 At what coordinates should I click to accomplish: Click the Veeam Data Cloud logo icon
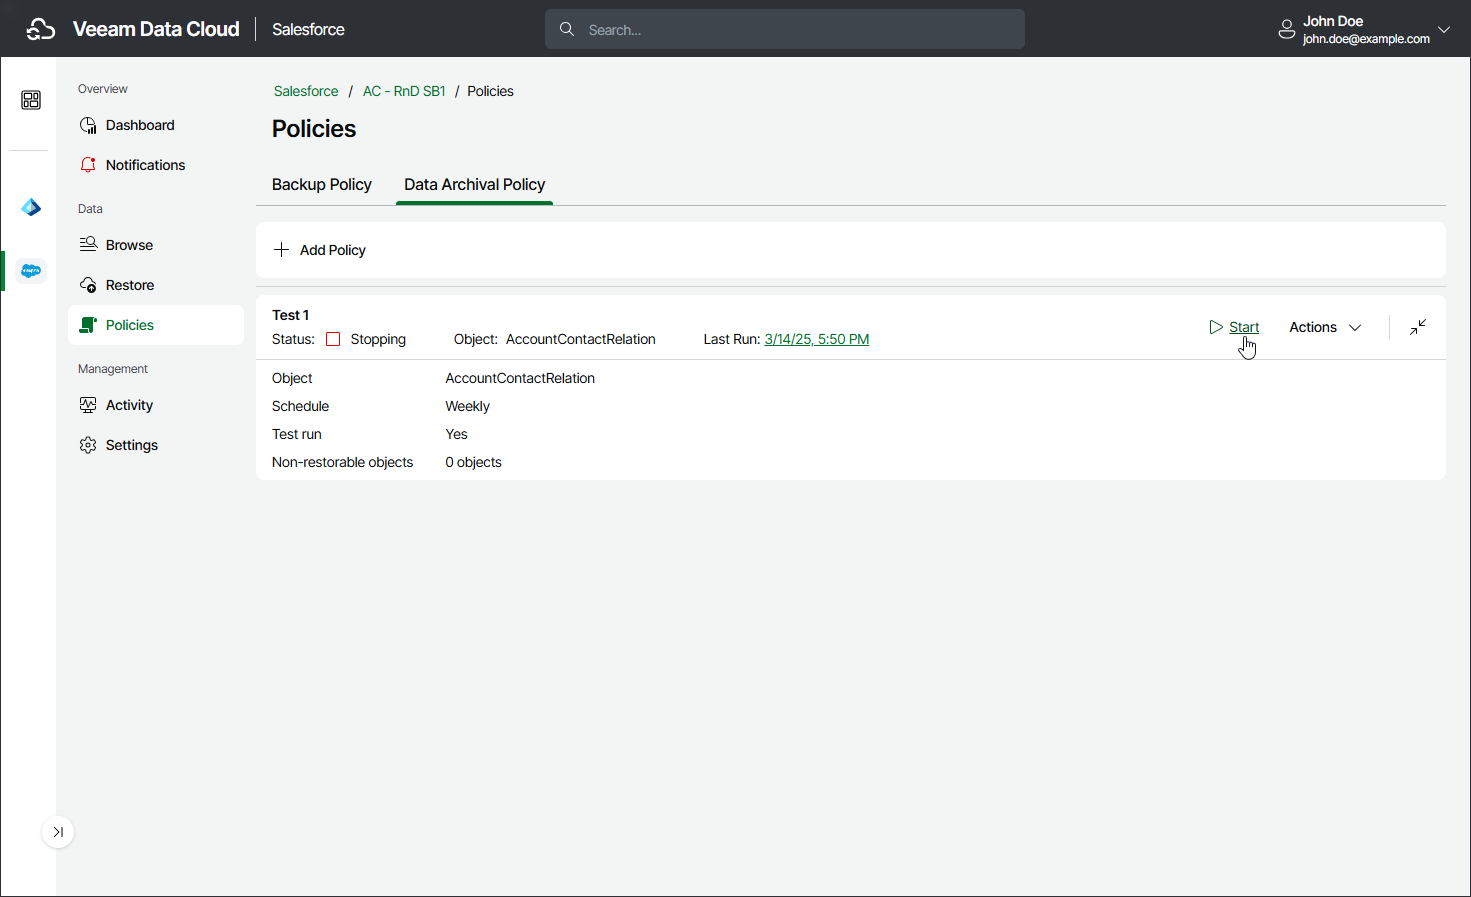(x=41, y=30)
